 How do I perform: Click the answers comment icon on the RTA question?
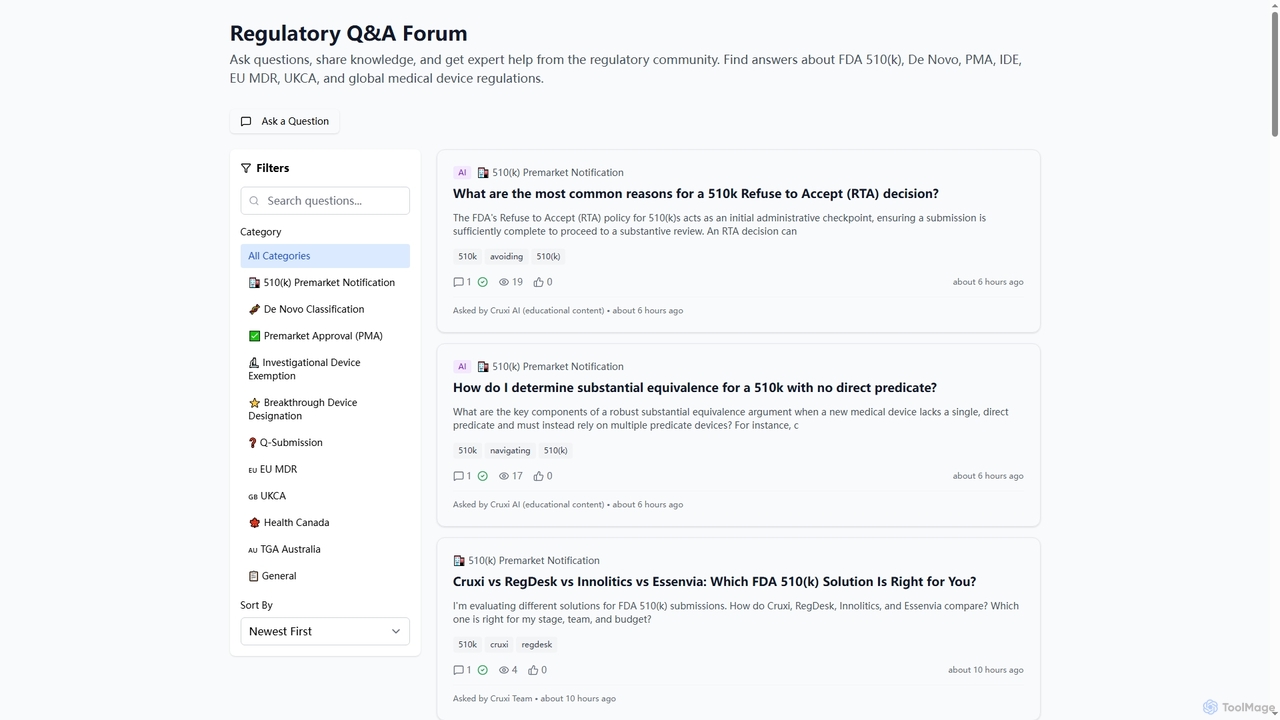point(458,282)
